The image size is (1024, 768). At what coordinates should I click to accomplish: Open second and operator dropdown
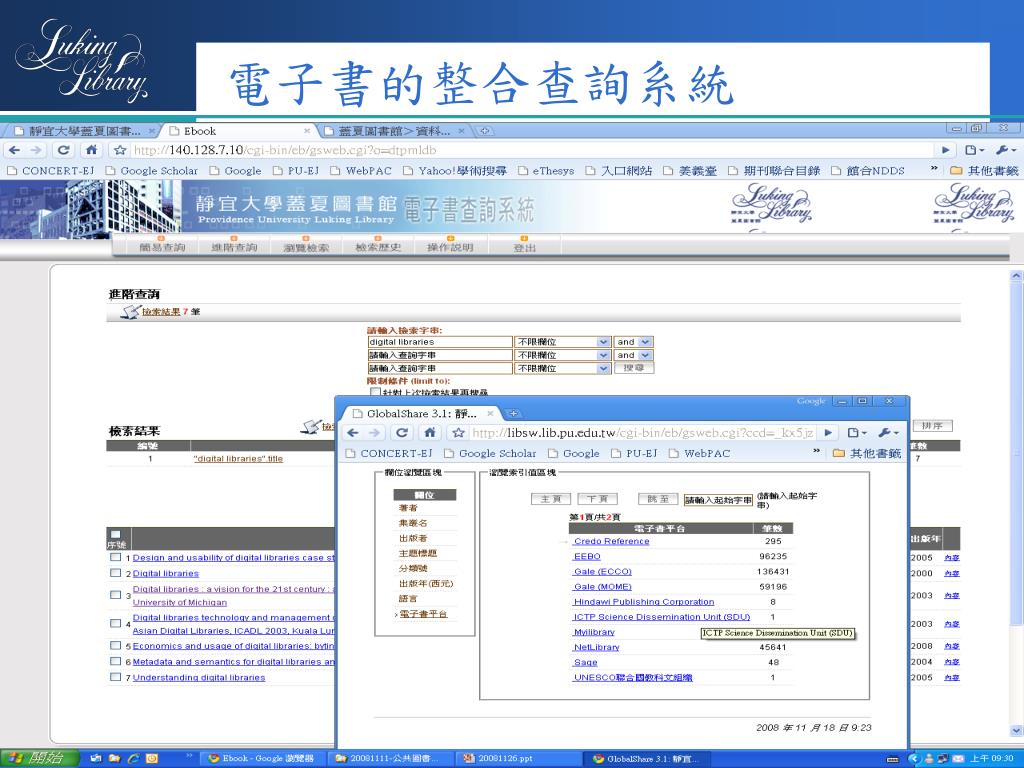pyautogui.click(x=633, y=355)
